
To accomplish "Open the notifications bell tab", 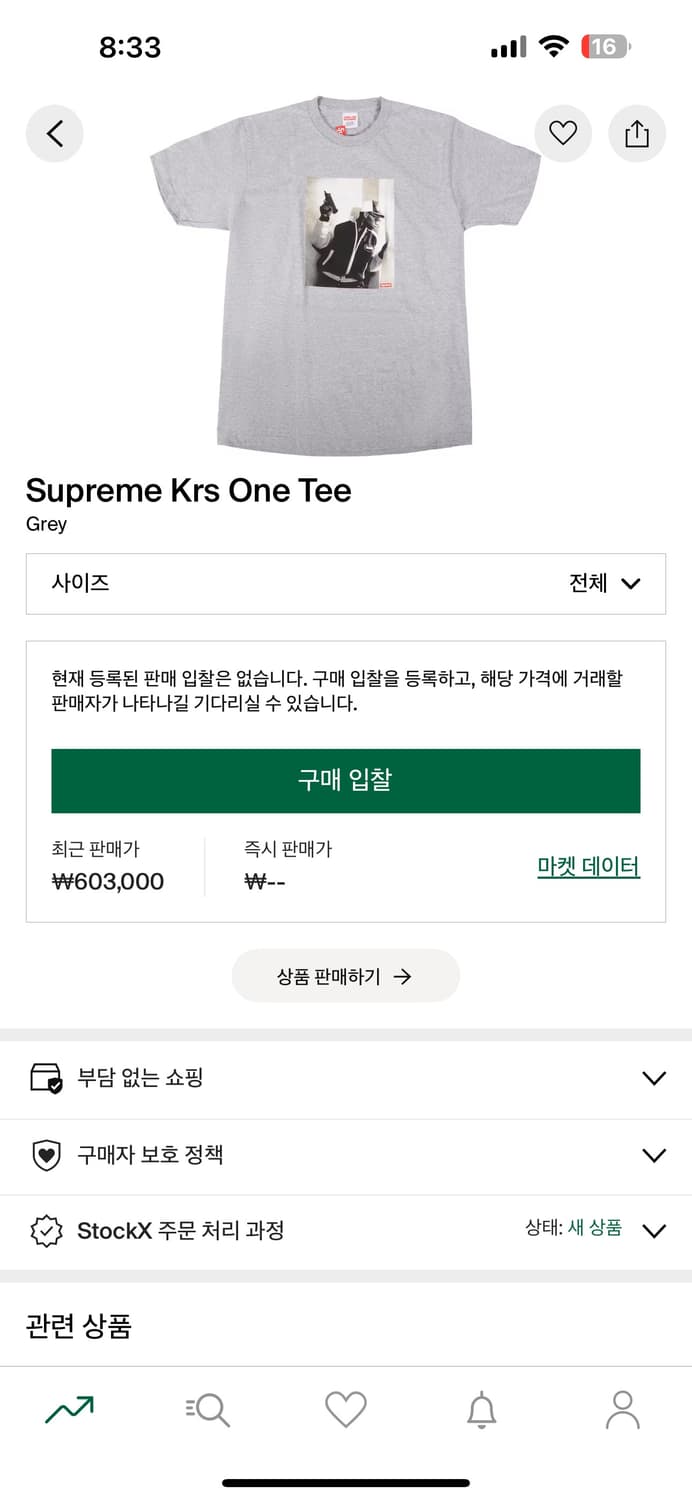I will click(x=482, y=1409).
